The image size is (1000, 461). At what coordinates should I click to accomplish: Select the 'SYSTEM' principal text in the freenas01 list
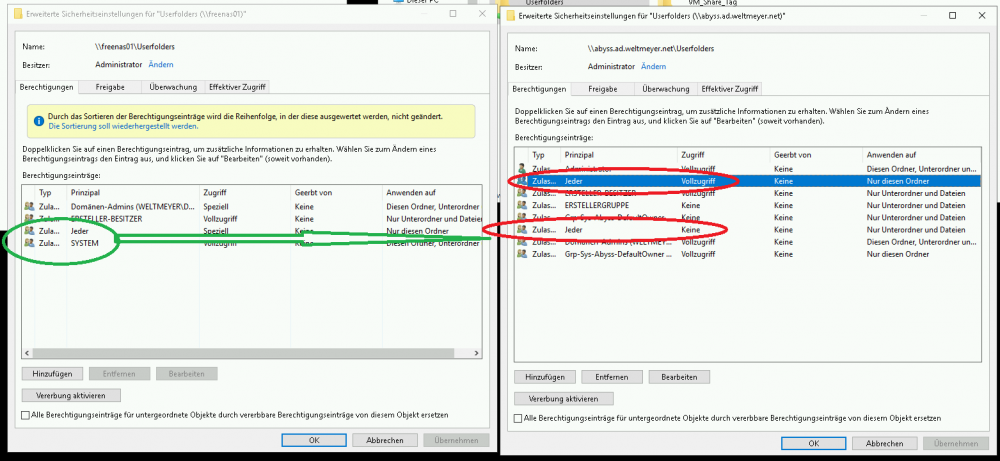[x=85, y=243]
